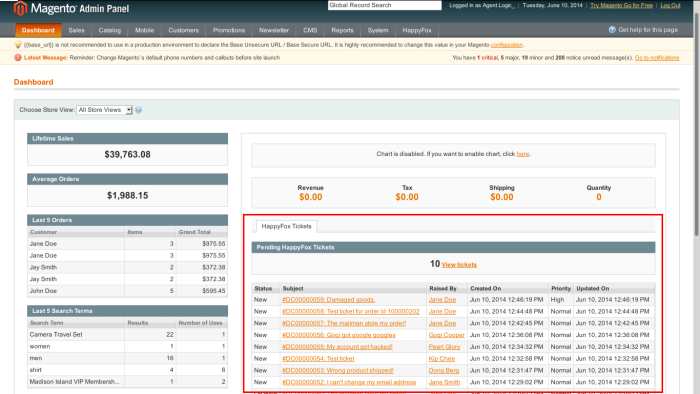Open ticket My account got hacked
Viewport: 700px width, 394px height.
pos(337,347)
